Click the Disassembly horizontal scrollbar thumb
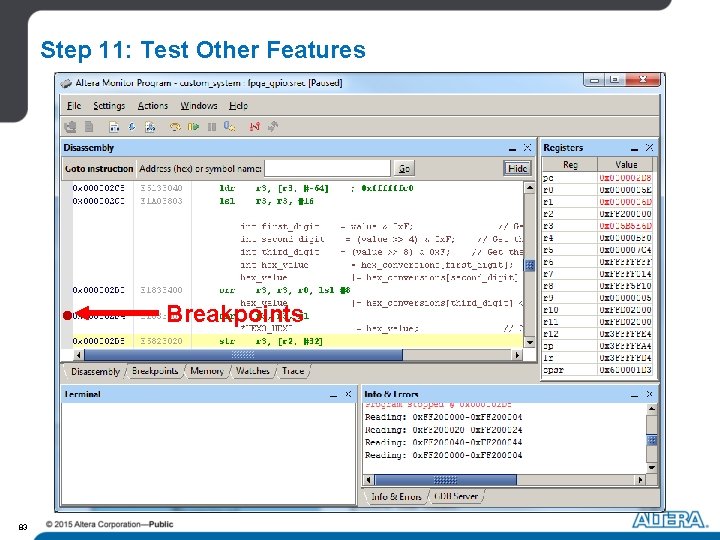This screenshot has height=540, width=720. pyautogui.click(x=243, y=354)
